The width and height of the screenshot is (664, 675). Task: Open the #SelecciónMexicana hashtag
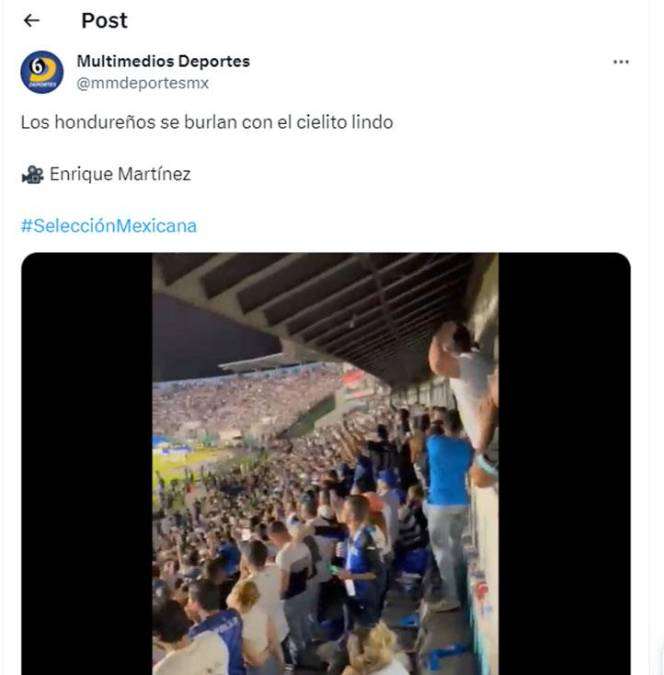108,226
